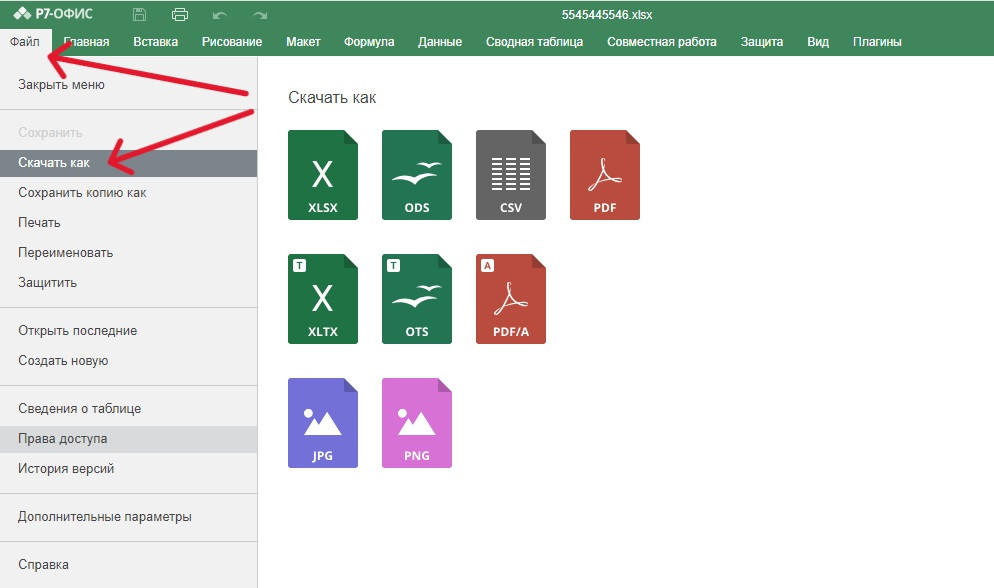Click Закрыть меню in sidebar

coord(61,85)
